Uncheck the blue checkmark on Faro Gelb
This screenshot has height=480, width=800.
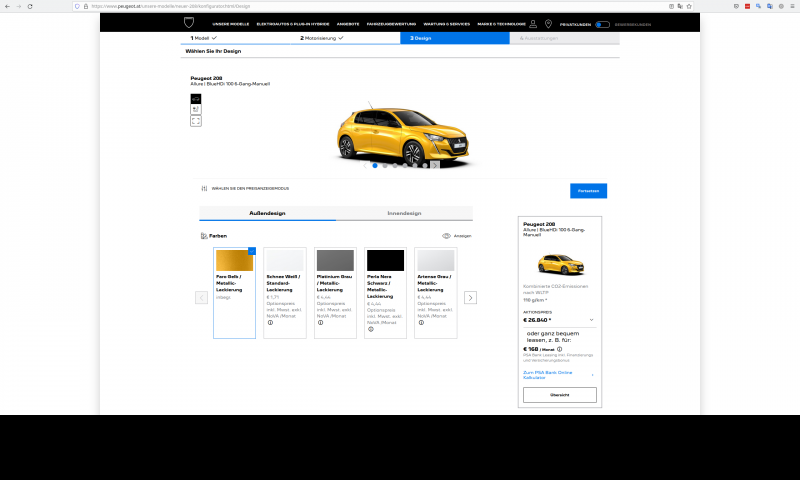[x=252, y=251]
